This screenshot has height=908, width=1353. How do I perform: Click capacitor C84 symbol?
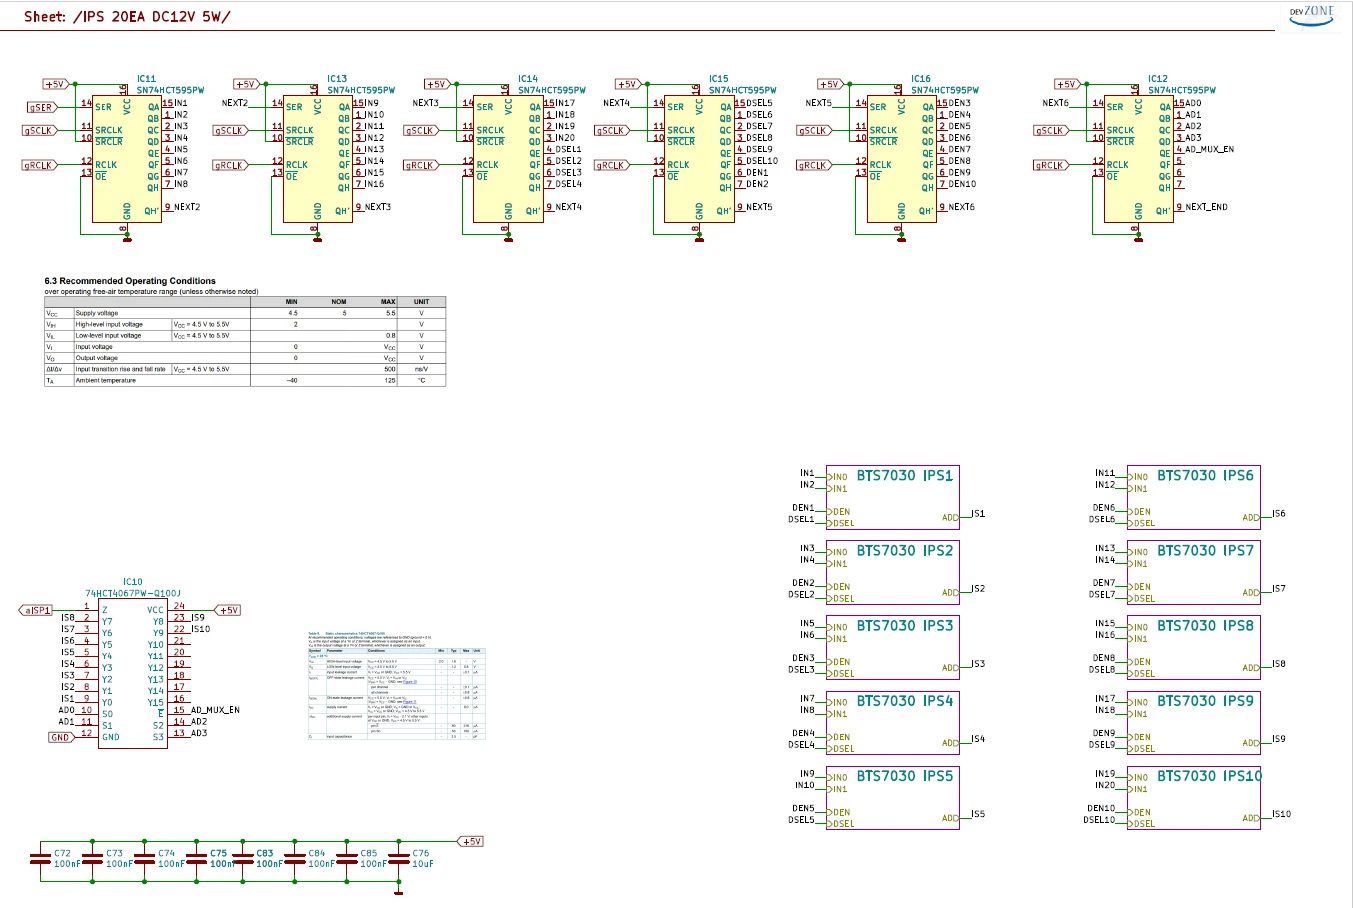[294, 859]
